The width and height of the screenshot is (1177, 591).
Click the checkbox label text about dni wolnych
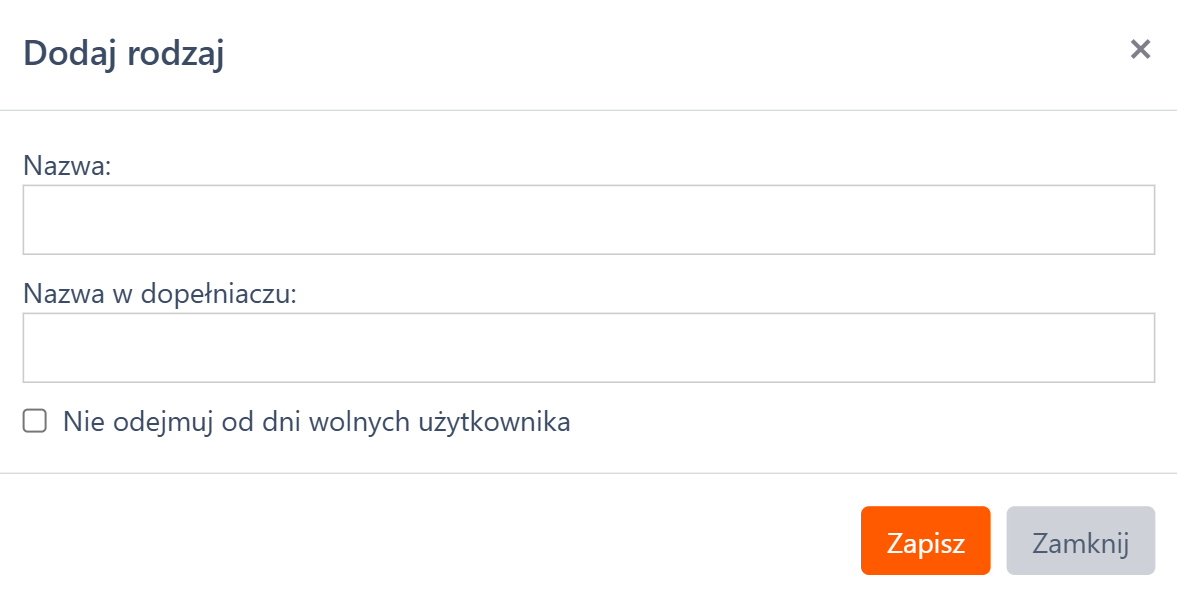click(316, 422)
